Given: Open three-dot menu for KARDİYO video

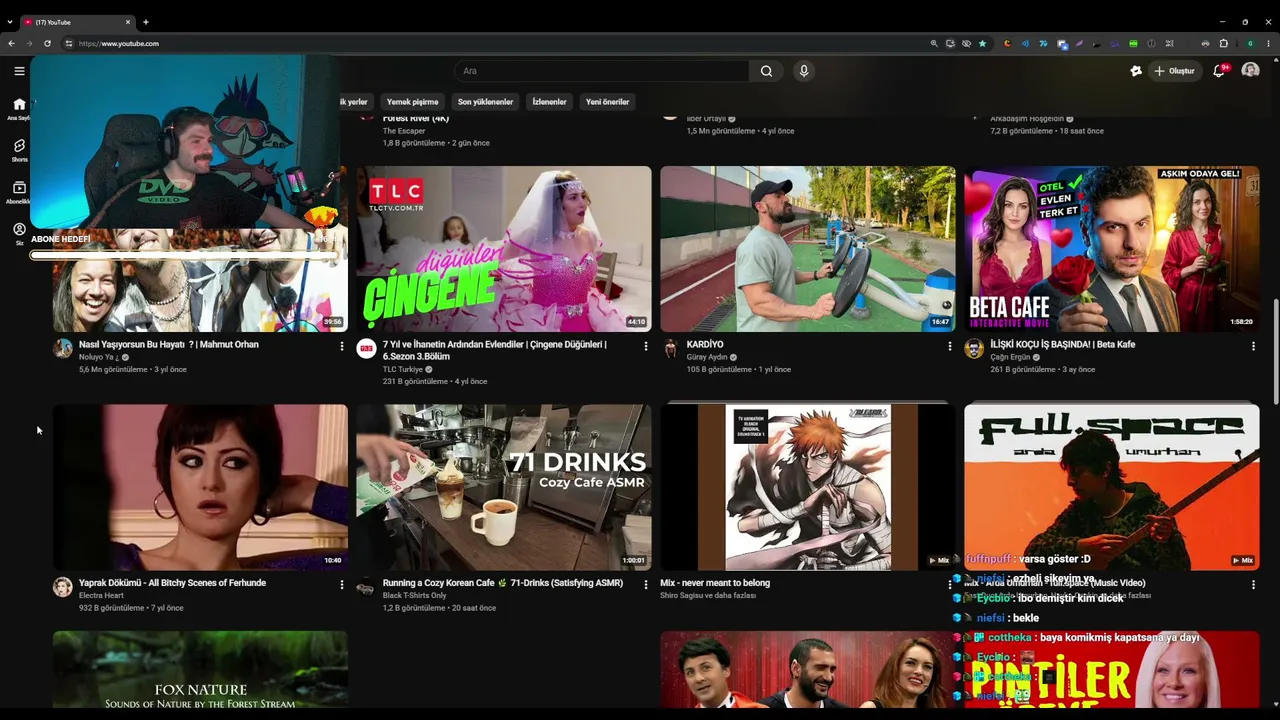Looking at the screenshot, I should [949, 346].
